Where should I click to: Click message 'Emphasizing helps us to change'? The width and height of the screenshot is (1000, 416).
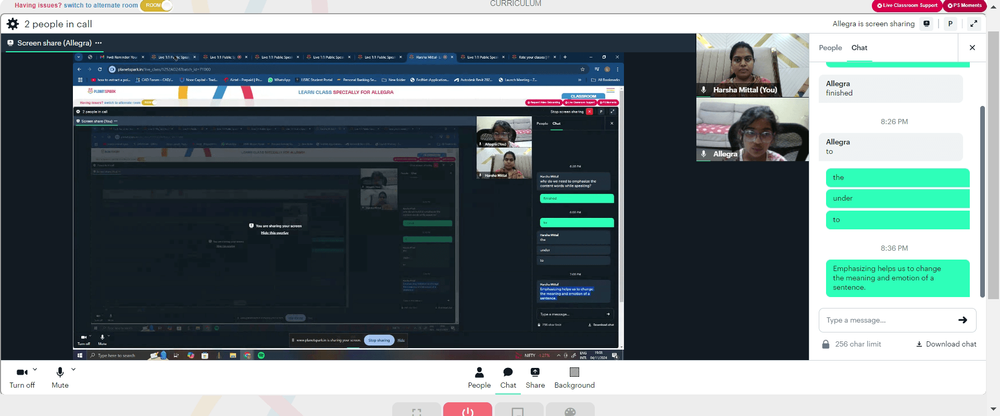(897, 278)
